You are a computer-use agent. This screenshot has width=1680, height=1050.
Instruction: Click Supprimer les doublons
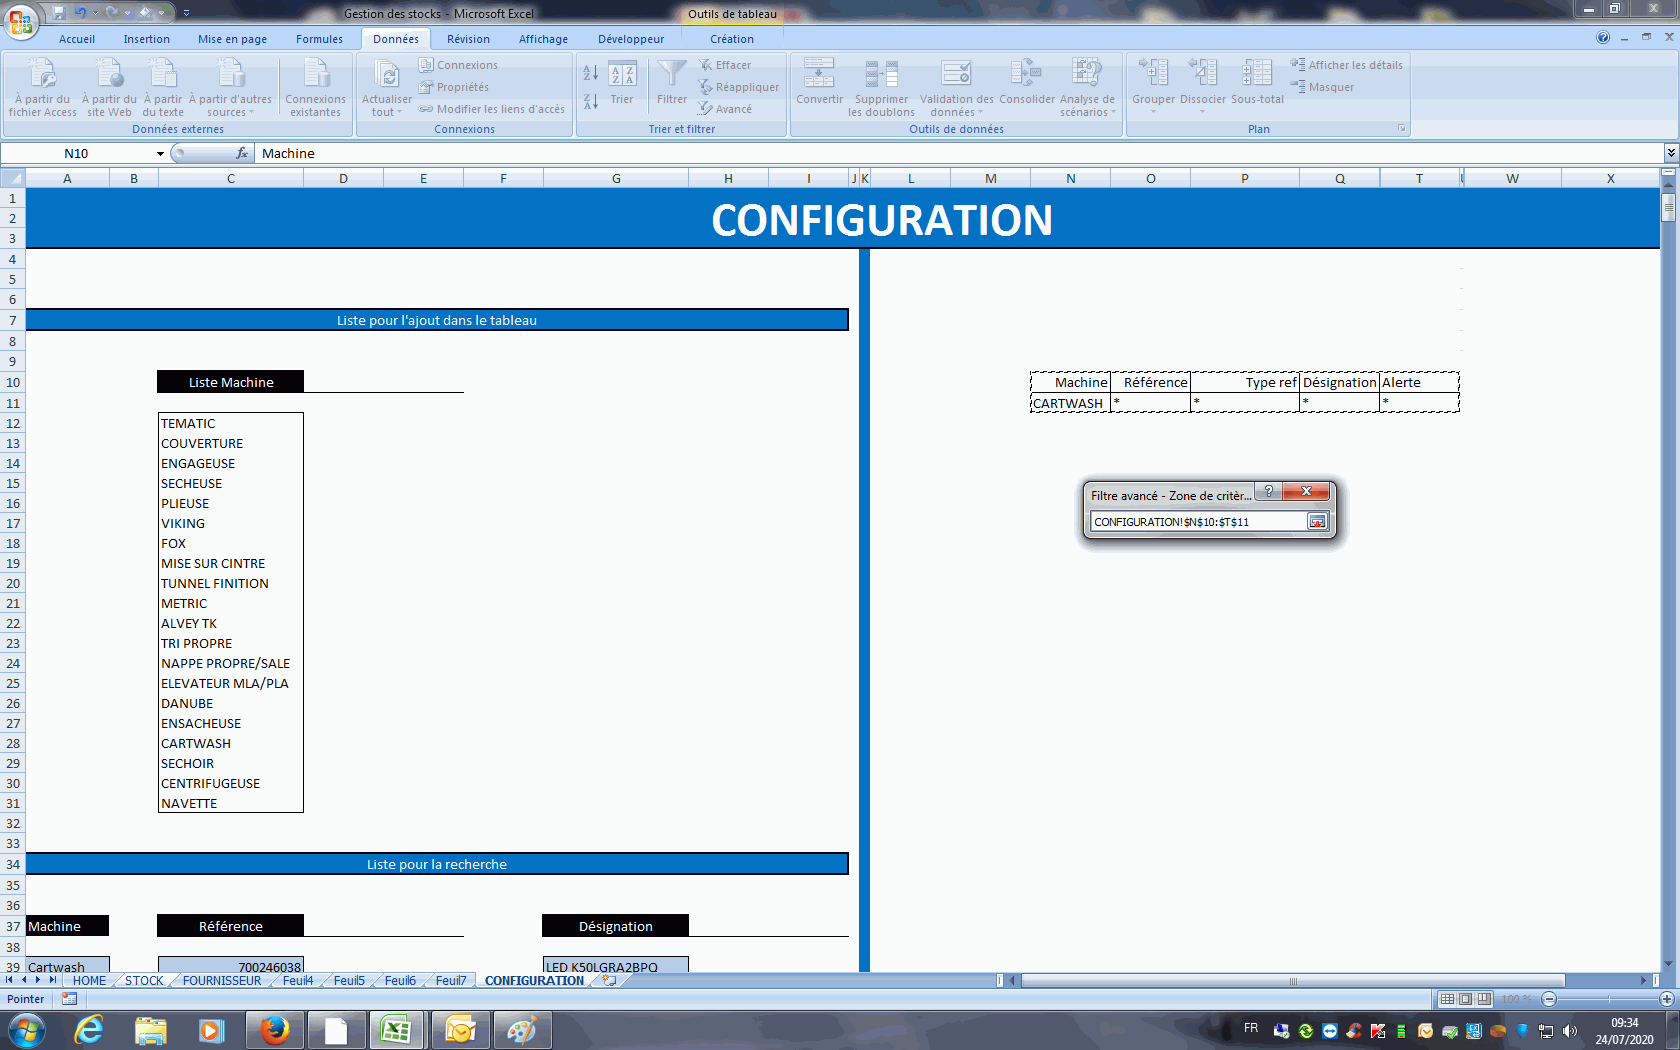tap(881, 88)
